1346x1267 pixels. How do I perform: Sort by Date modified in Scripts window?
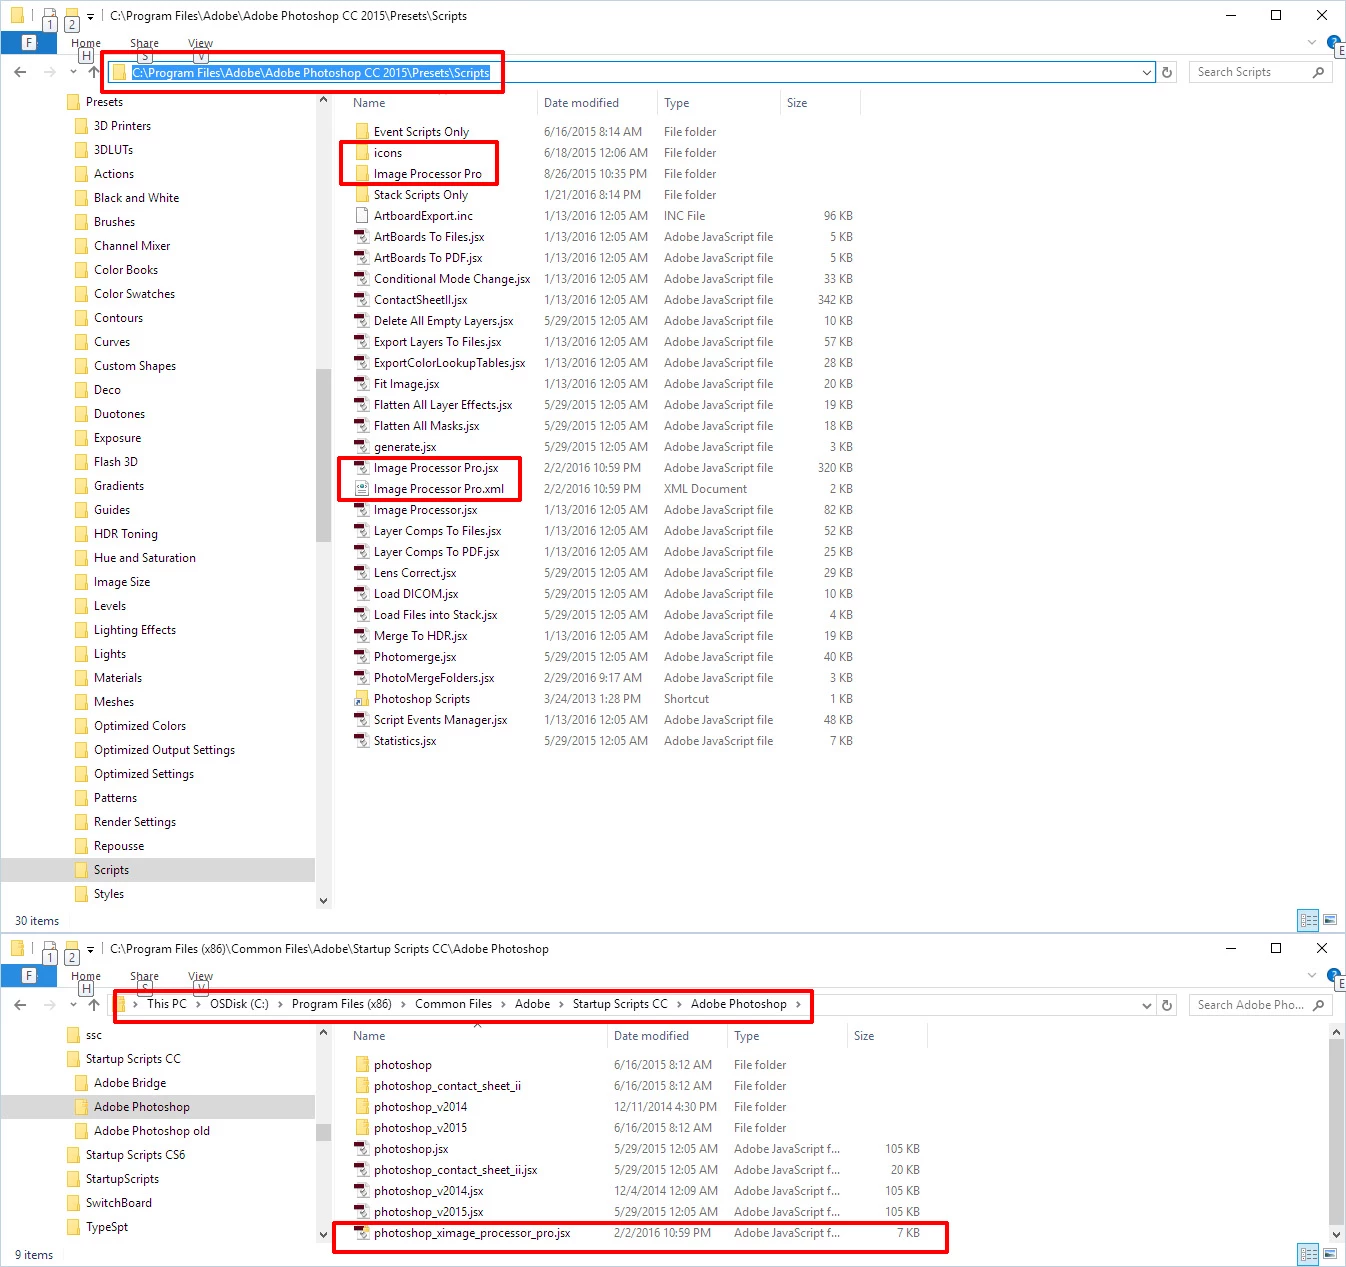pyautogui.click(x=581, y=103)
